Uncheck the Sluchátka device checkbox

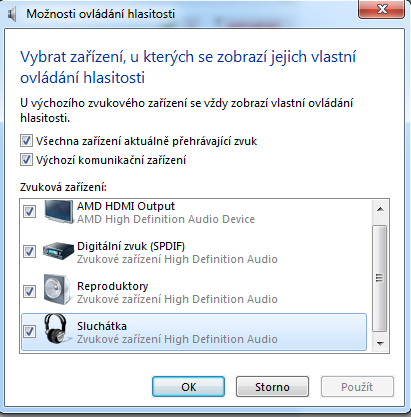click(29, 331)
